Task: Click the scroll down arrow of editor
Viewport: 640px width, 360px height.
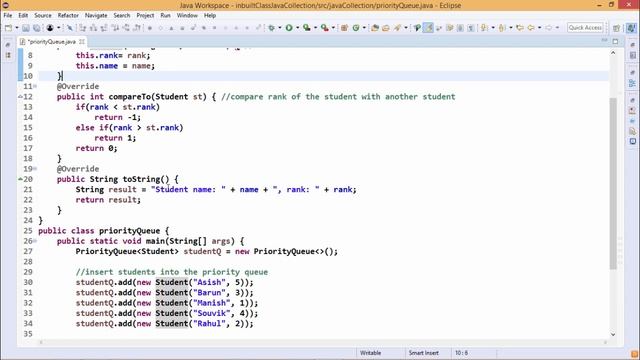Action: 613,334
